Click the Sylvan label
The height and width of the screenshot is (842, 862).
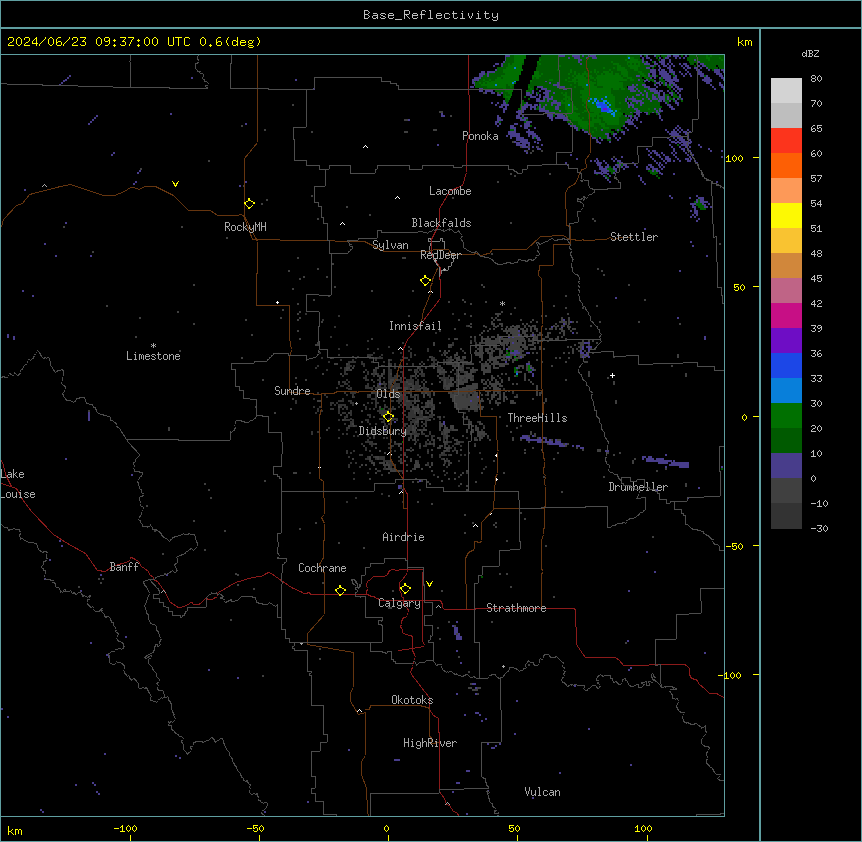coord(390,245)
